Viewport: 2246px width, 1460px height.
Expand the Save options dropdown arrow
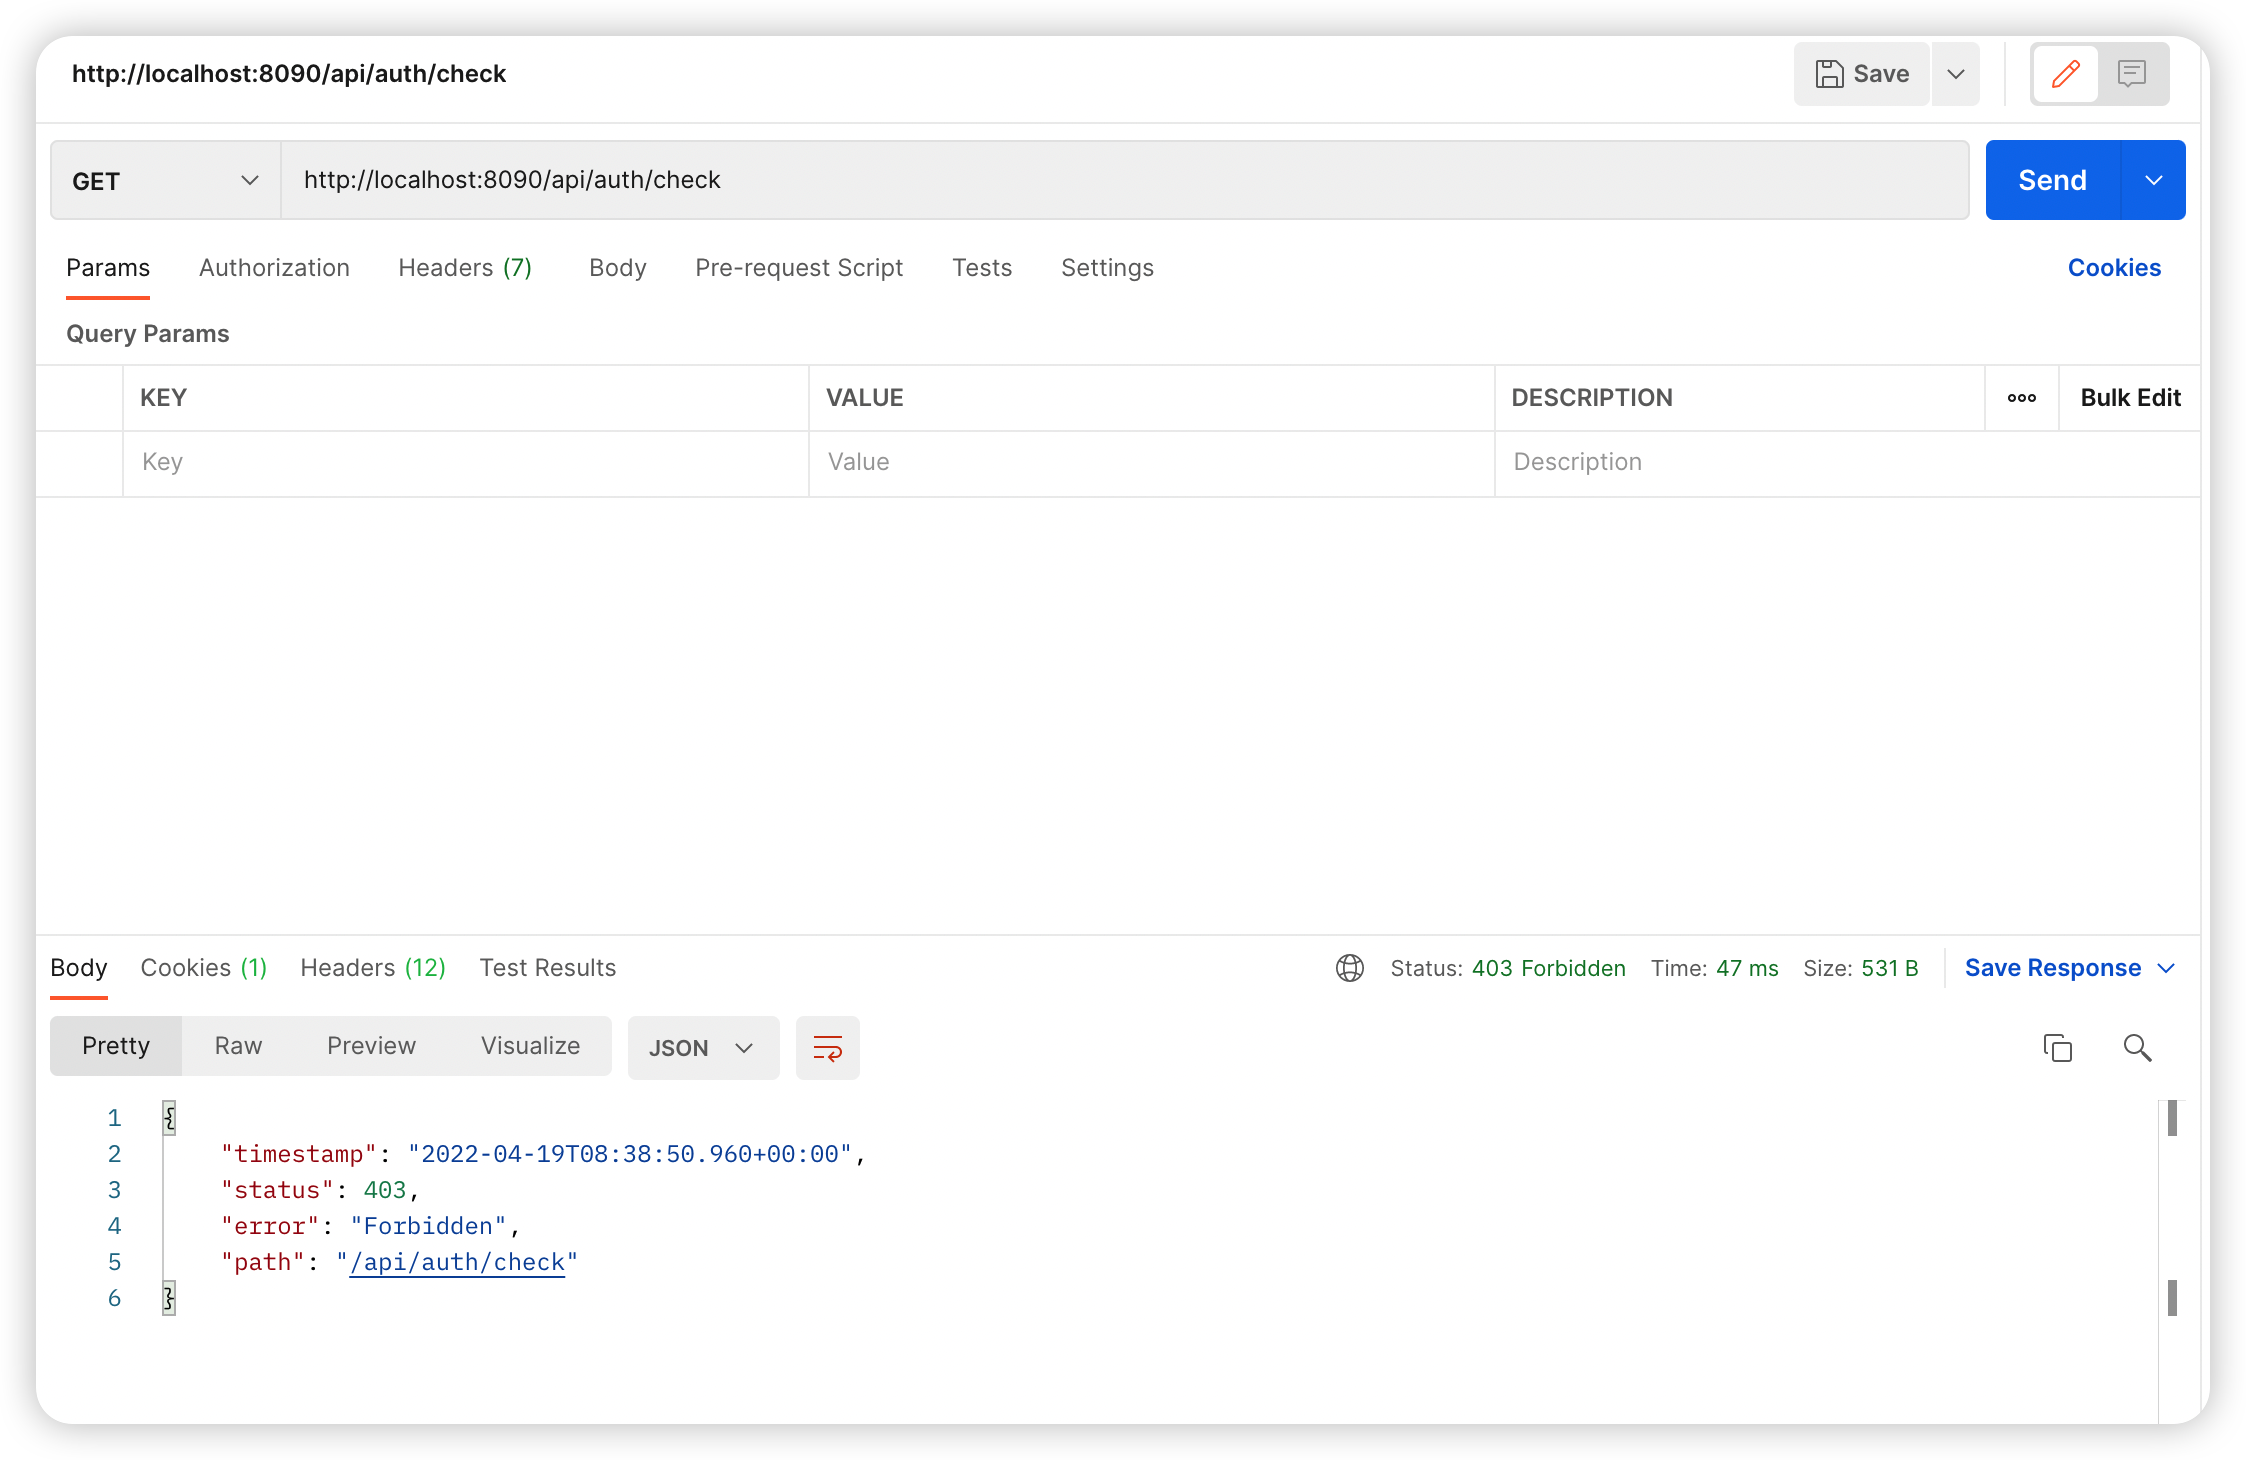(x=1955, y=74)
